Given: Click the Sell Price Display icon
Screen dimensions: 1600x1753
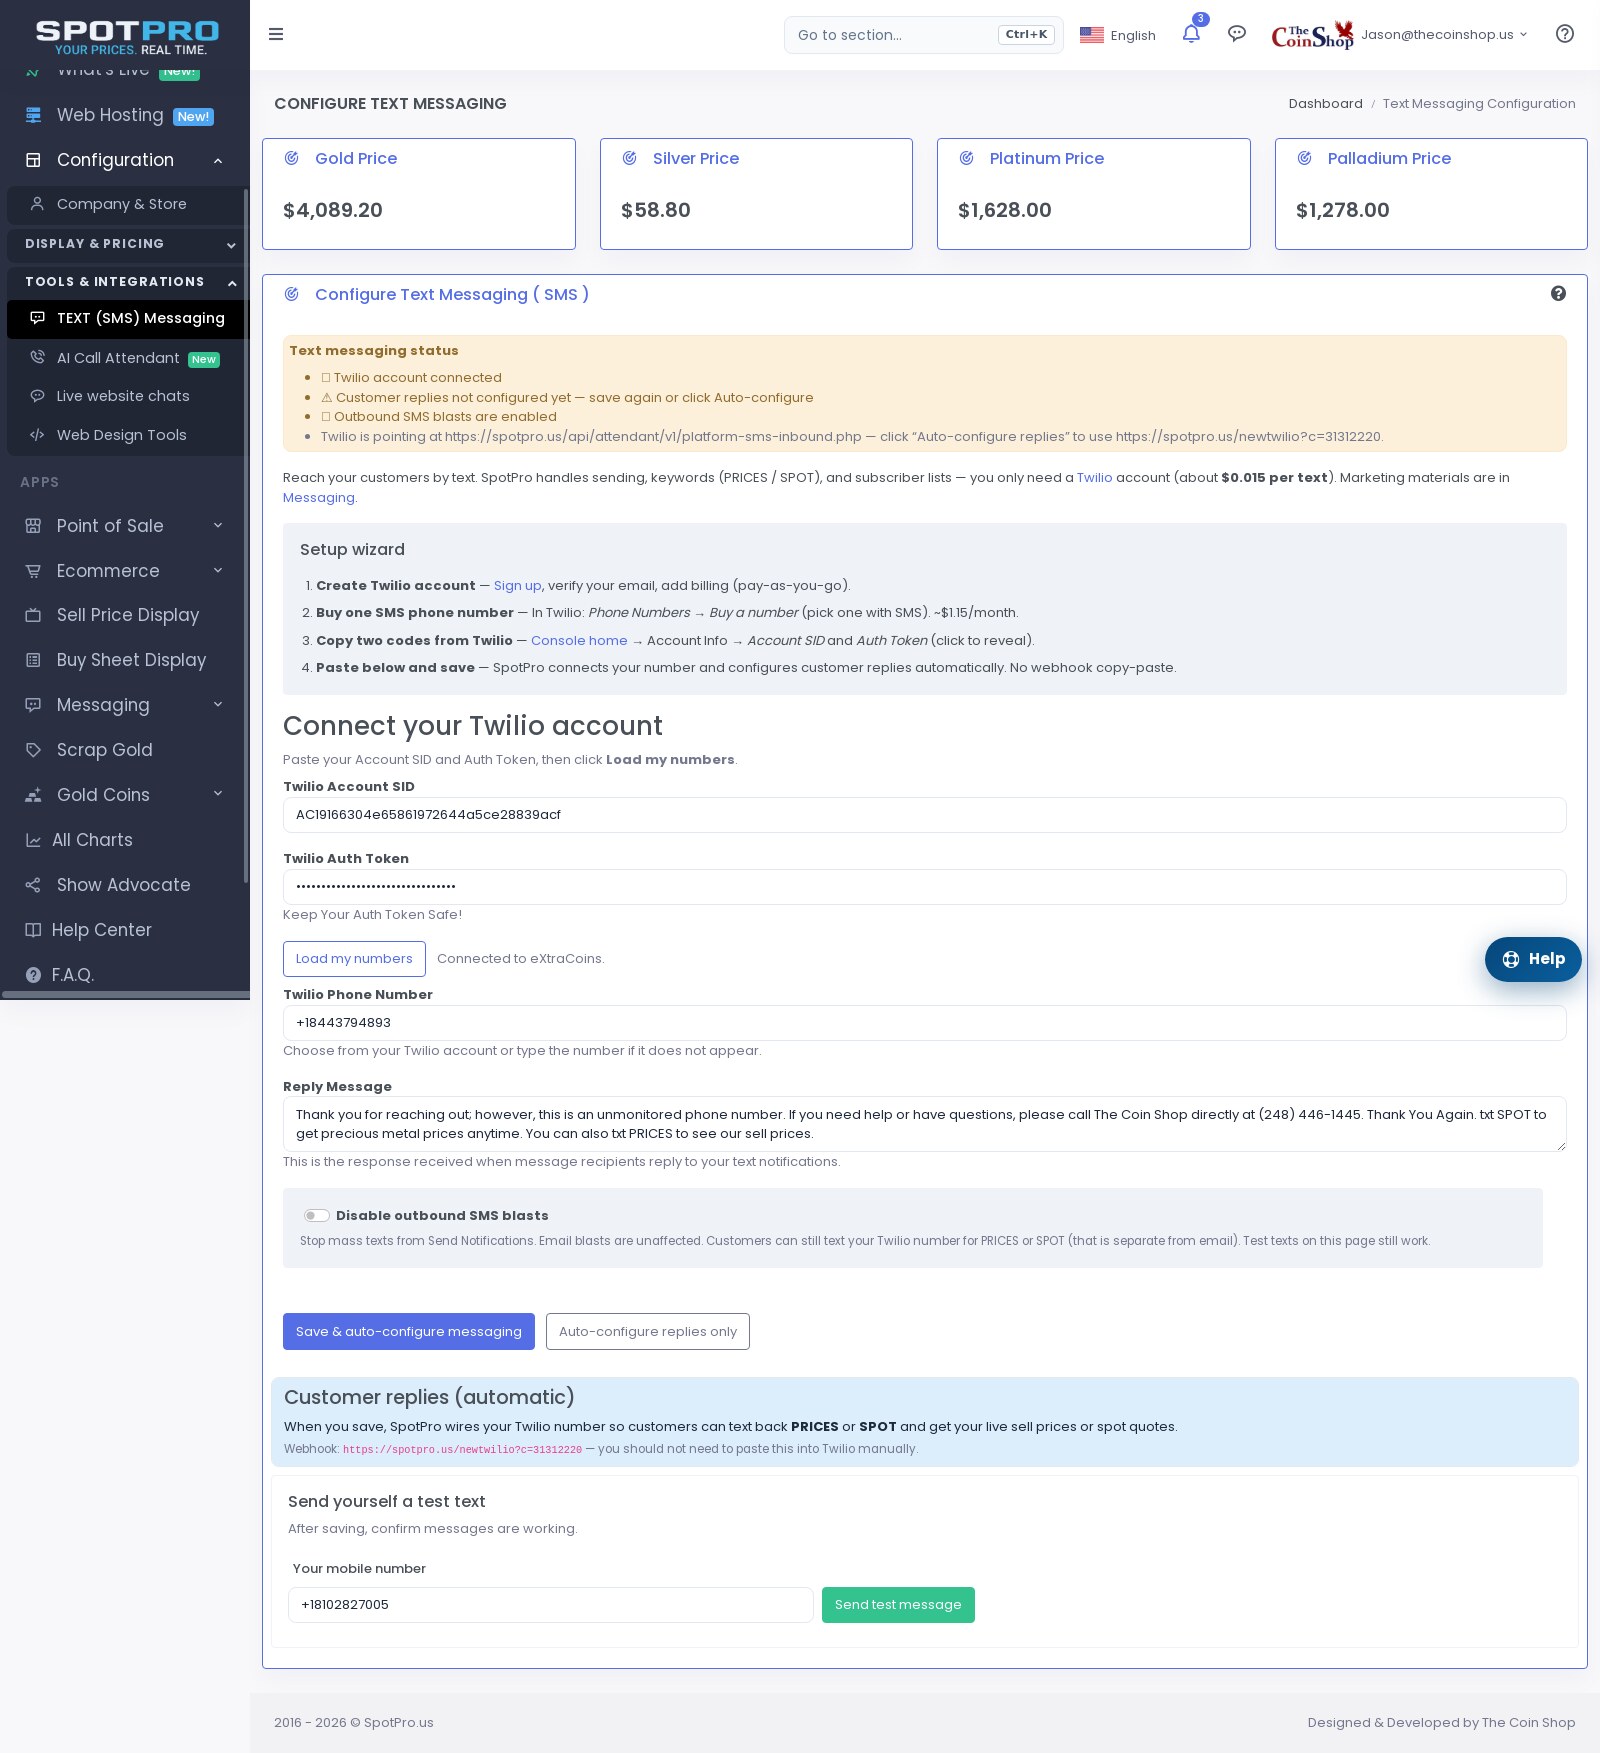Looking at the screenshot, I should pyautogui.click(x=33, y=615).
